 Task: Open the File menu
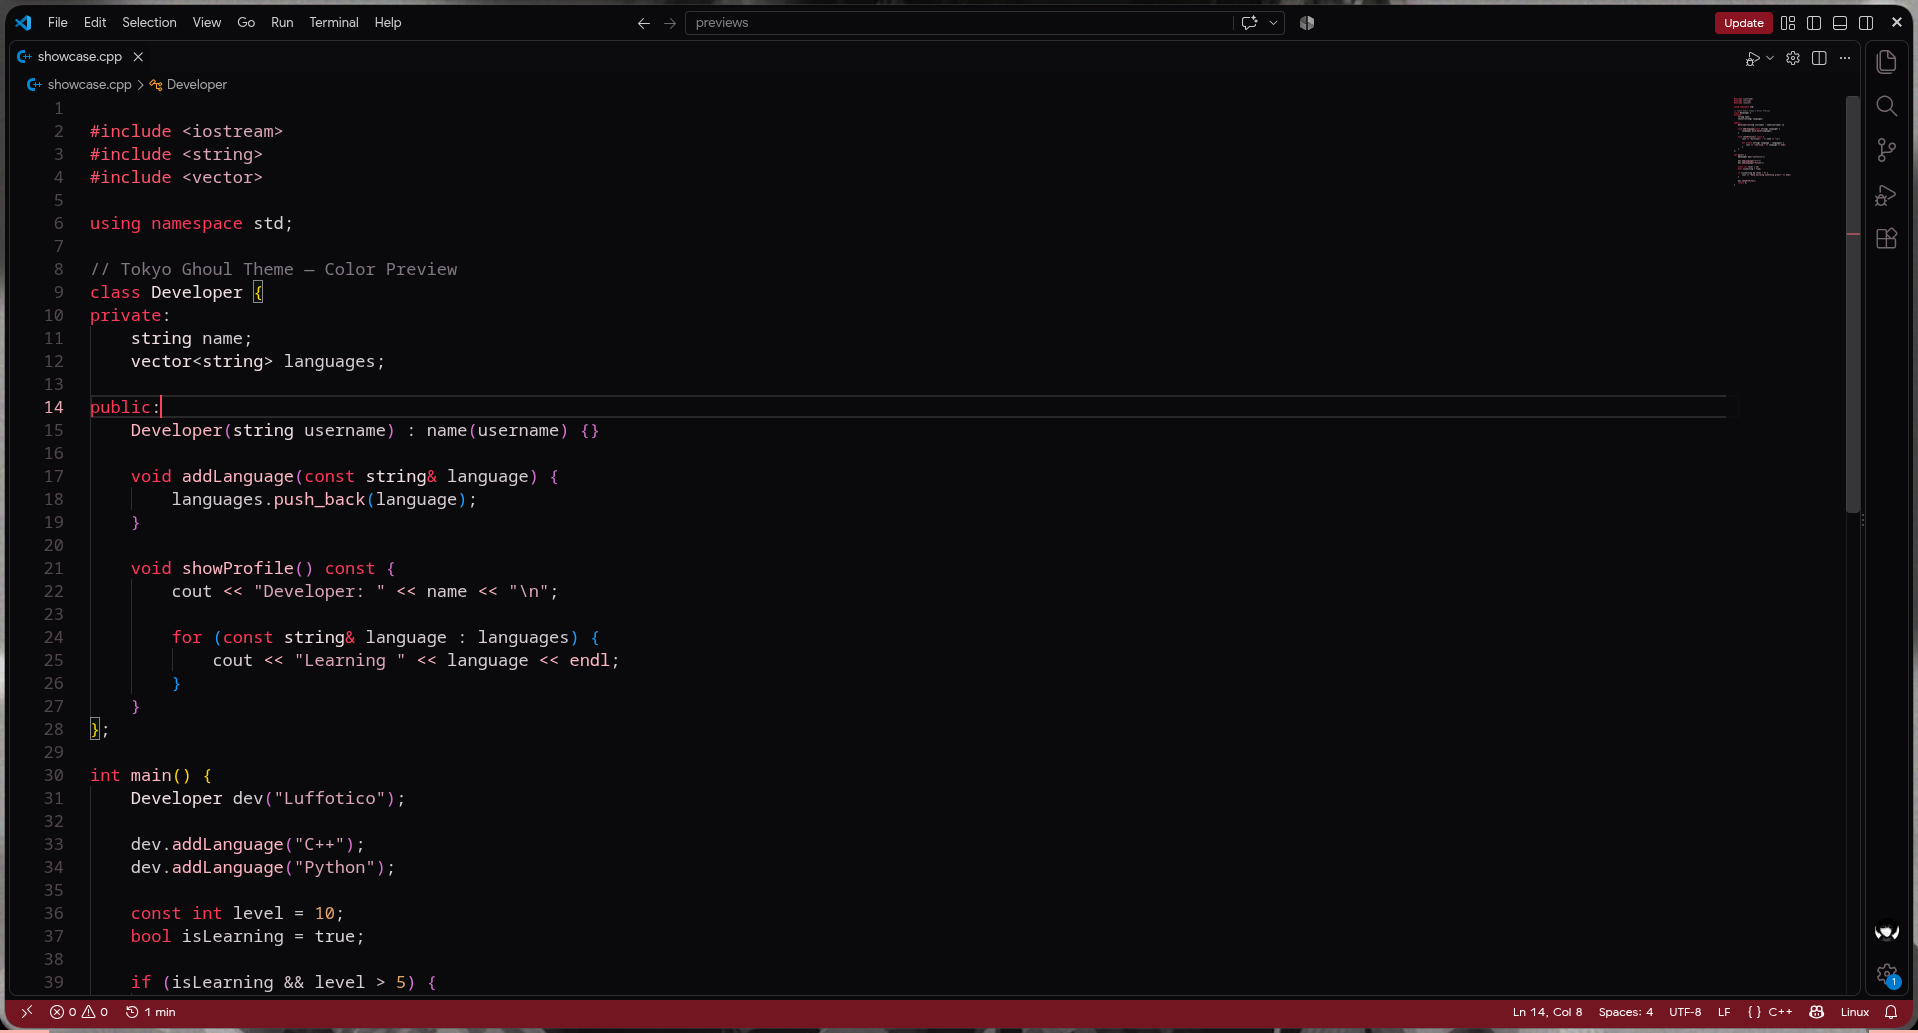(x=58, y=23)
